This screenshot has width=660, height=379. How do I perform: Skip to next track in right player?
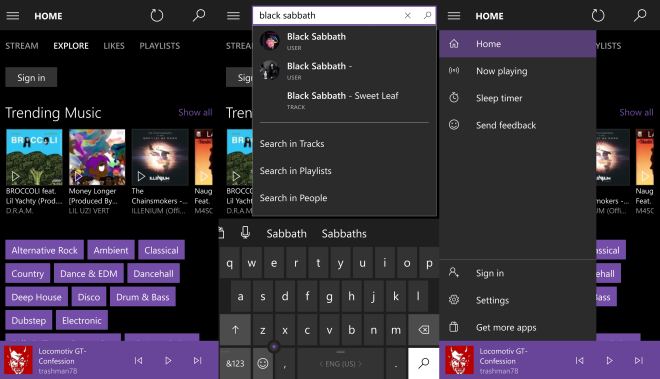click(x=639, y=360)
